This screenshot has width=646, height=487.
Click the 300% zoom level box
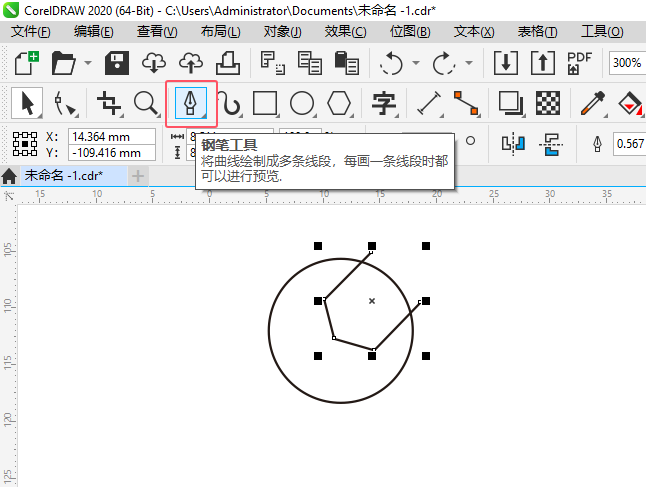pyautogui.click(x=627, y=63)
